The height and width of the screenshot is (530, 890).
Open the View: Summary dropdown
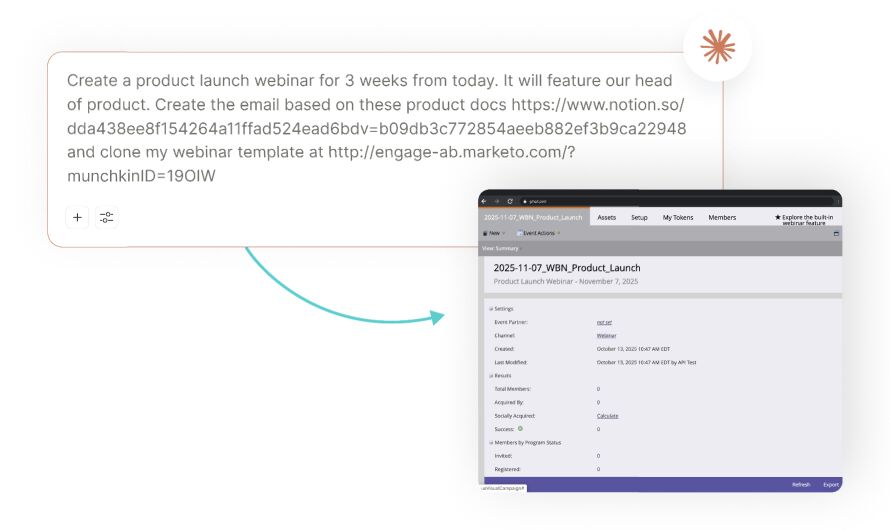point(500,249)
